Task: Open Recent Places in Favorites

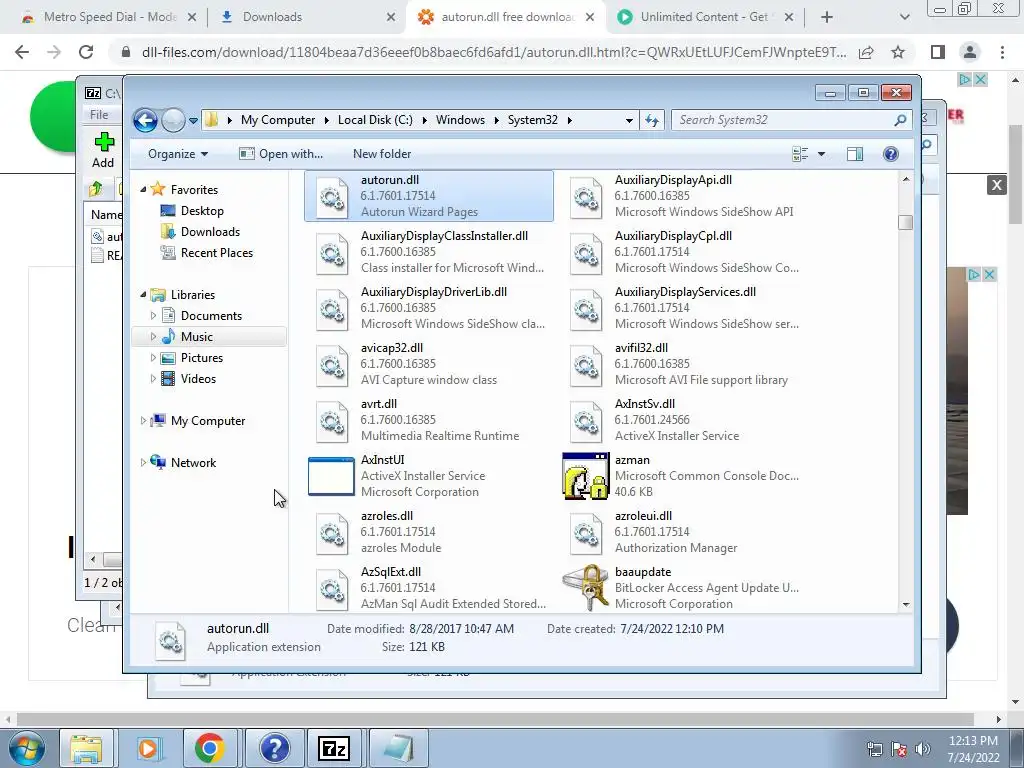Action: pyautogui.click(x=217, y=253)
